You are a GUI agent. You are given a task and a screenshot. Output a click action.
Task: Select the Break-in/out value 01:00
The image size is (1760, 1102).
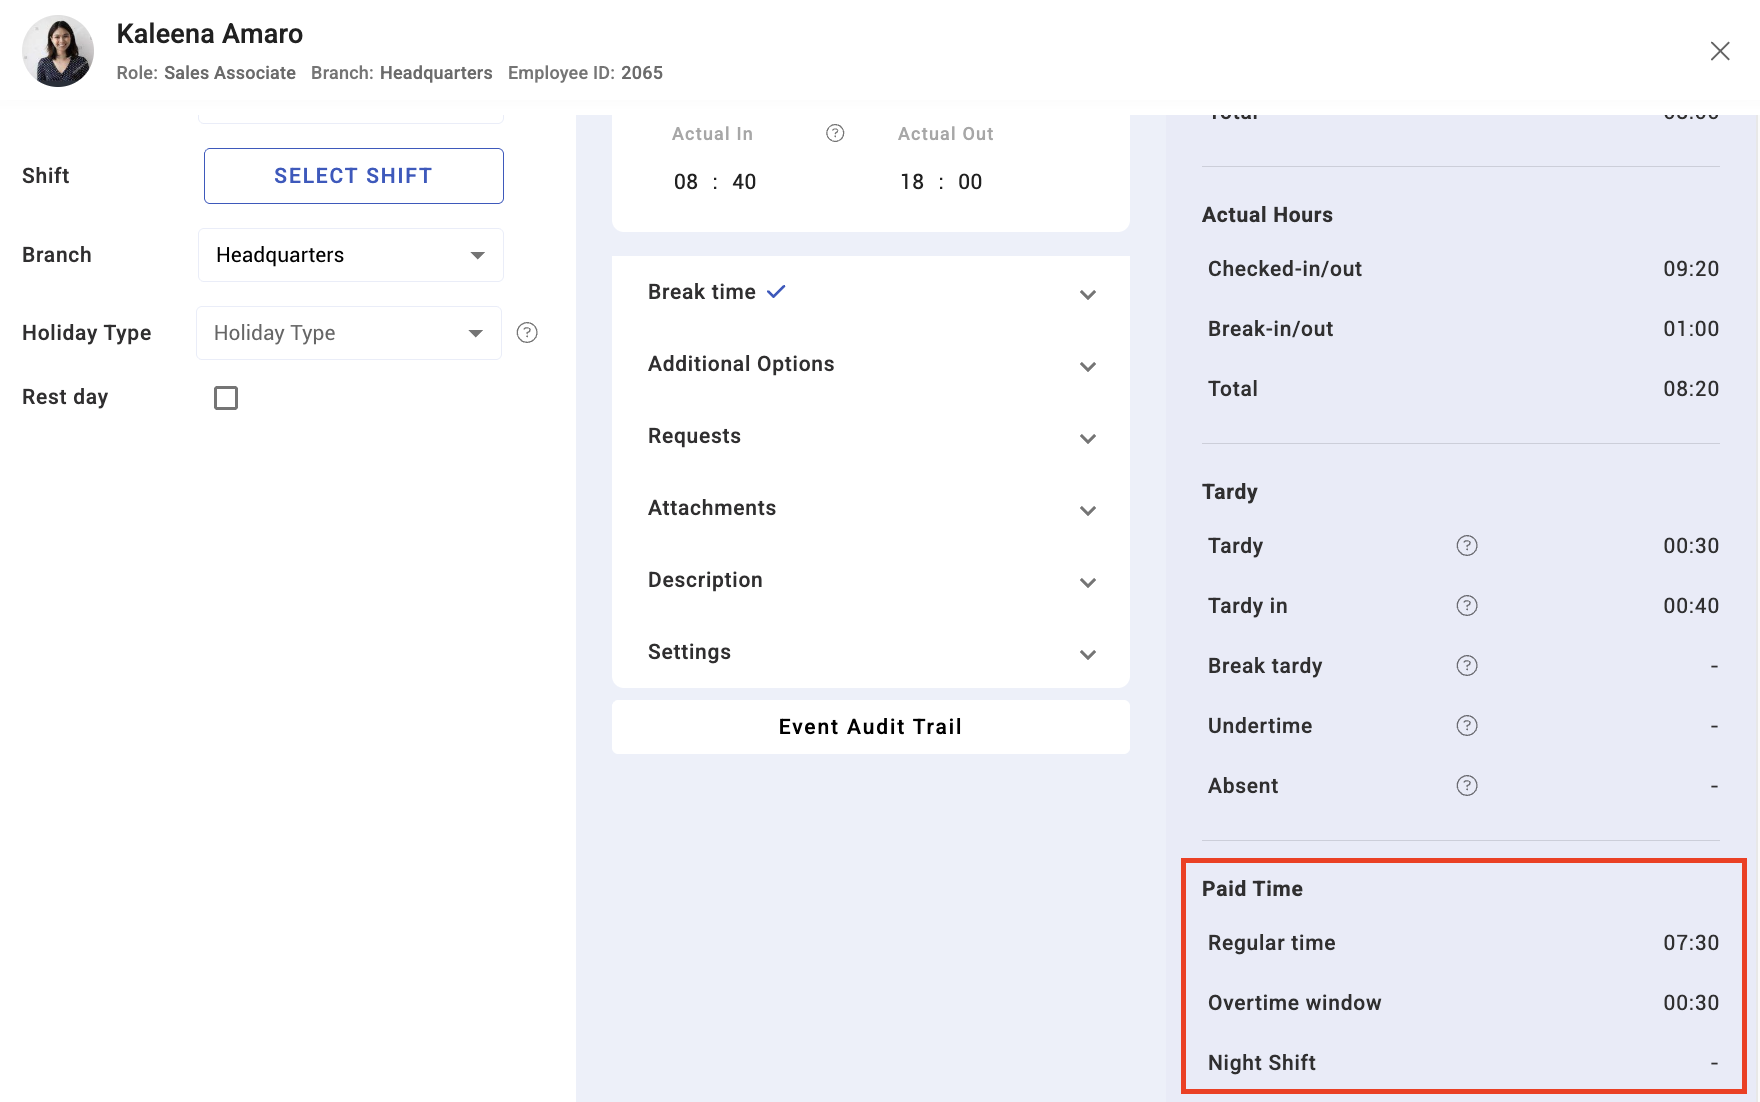(x=1691, y=329)
